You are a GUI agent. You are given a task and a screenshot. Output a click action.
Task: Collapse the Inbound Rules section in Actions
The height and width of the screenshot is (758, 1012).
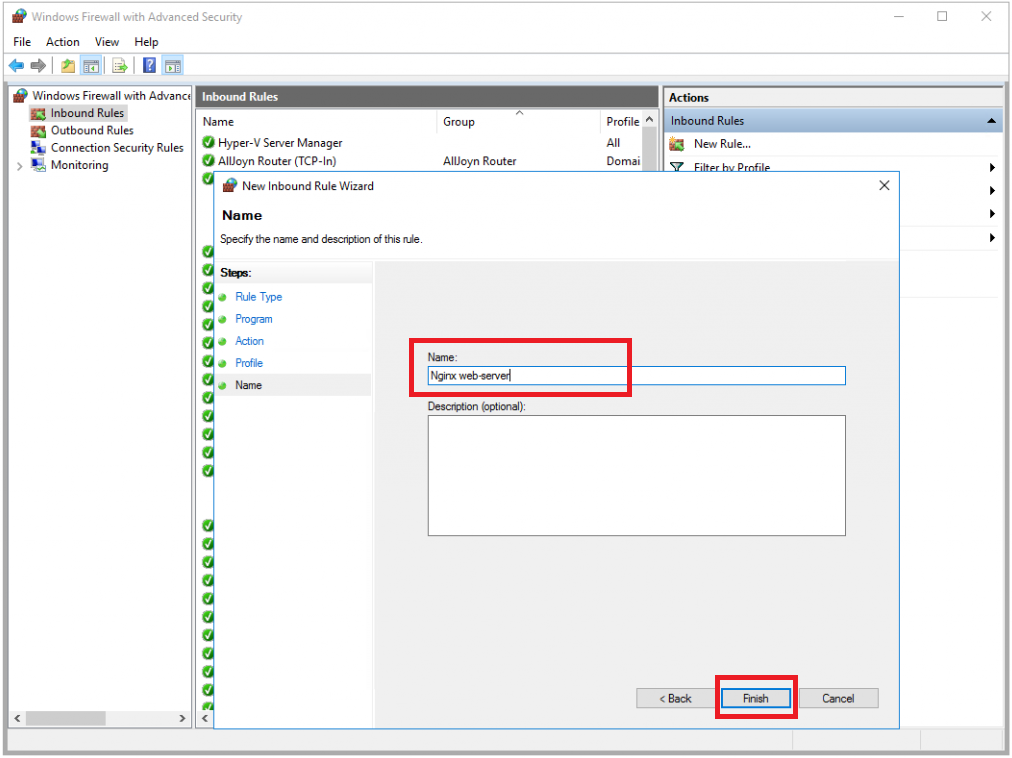pos(991,121)
